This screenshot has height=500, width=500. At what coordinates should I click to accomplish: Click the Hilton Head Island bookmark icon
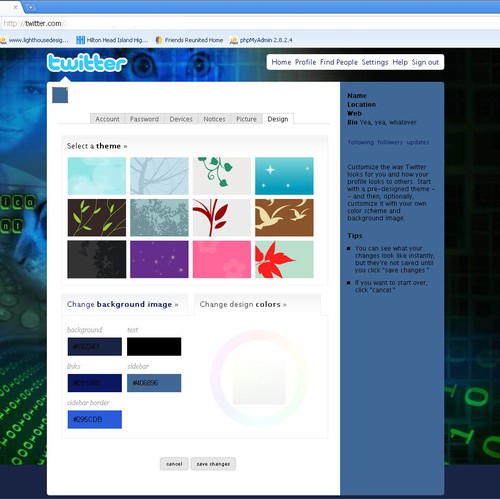(80, 40)
